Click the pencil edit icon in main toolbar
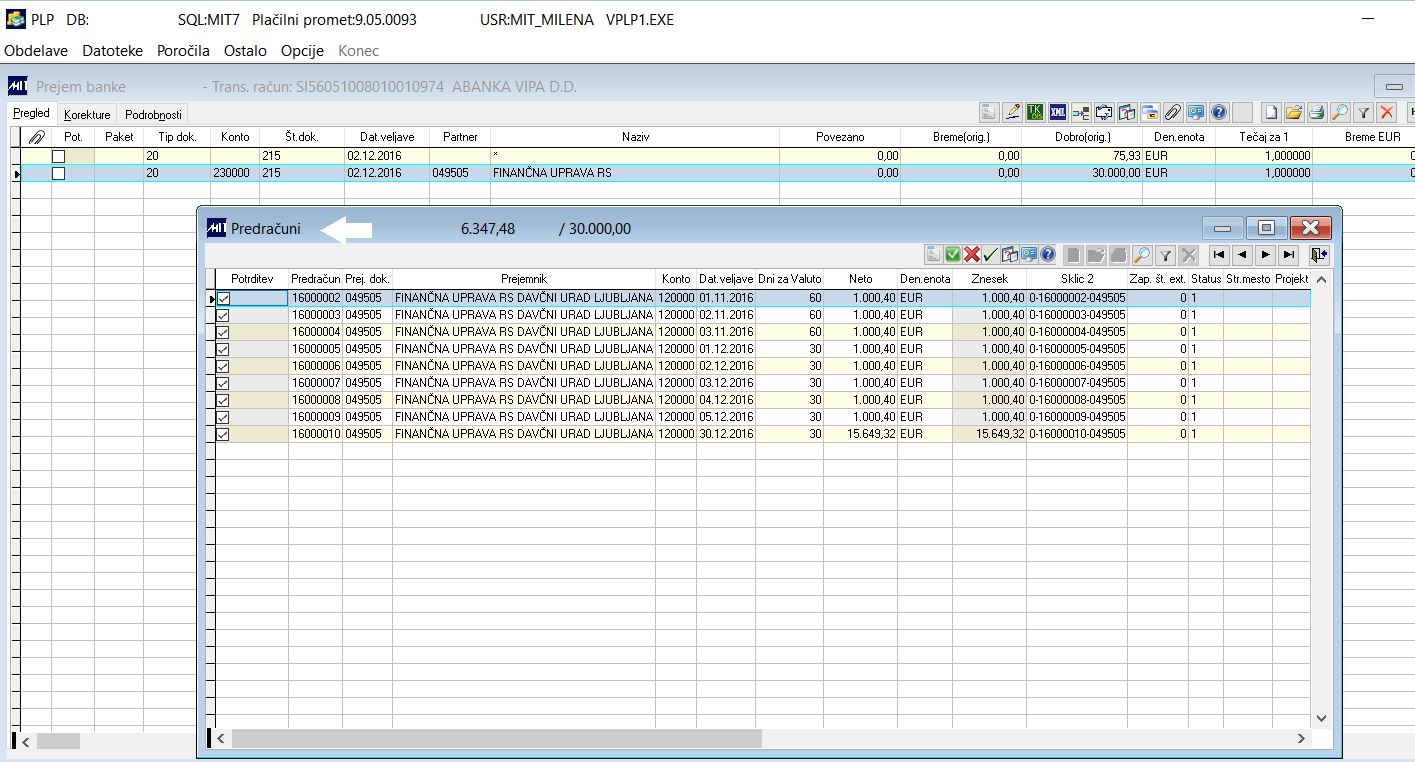Image resolution: width=1415 pixels, height=762 pixels. coord(1012,112)
